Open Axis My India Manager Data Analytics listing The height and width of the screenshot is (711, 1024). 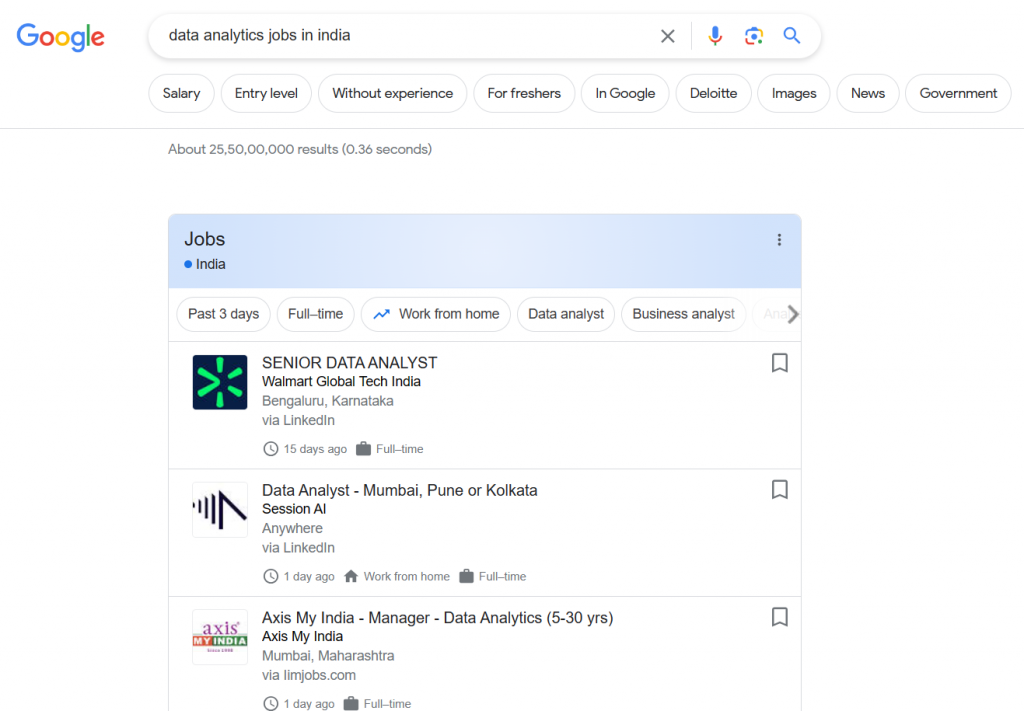[x=438, y=618]
